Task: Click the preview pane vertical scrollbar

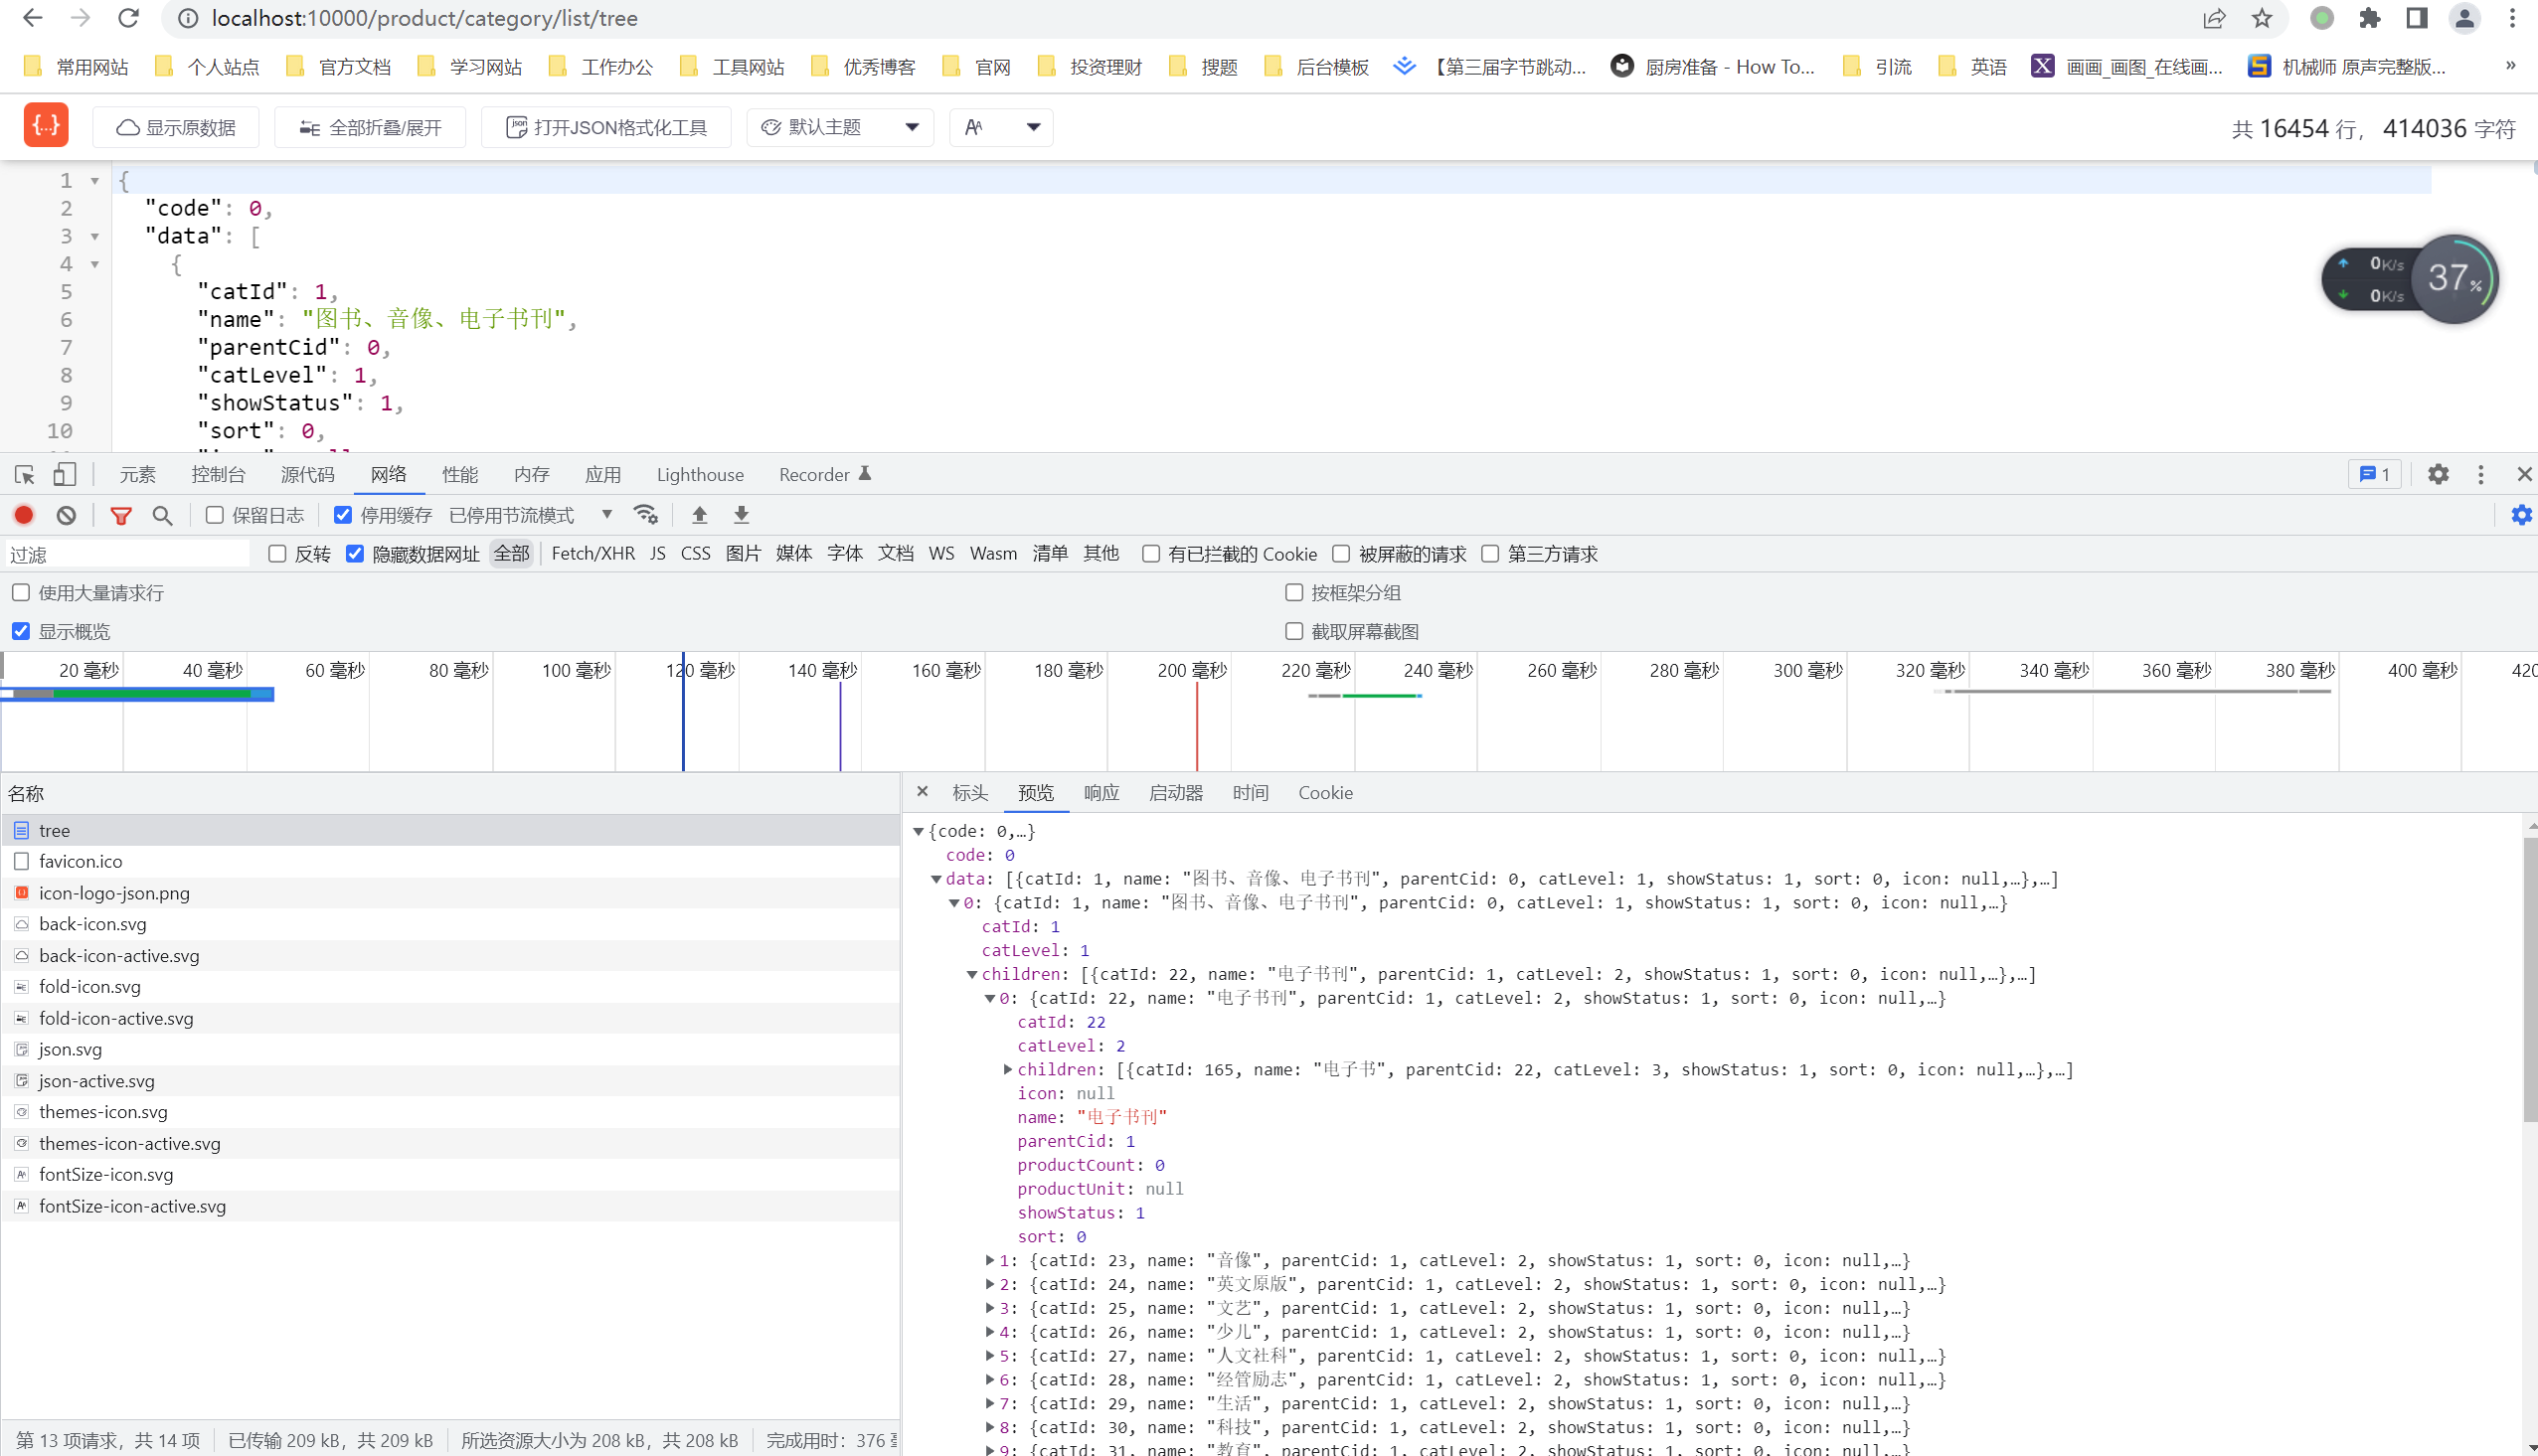Action: pos(2530,980)
